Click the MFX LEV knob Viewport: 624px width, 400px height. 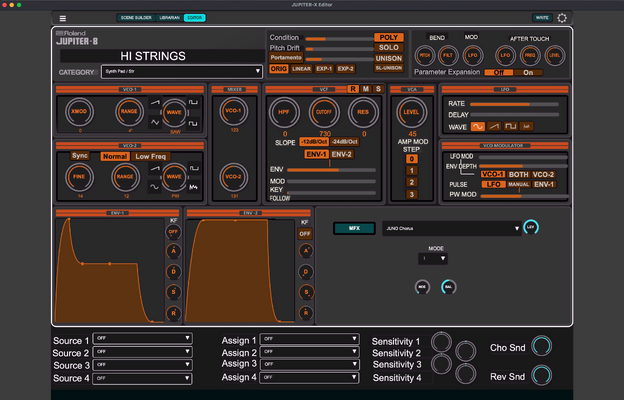coord(531,227)
